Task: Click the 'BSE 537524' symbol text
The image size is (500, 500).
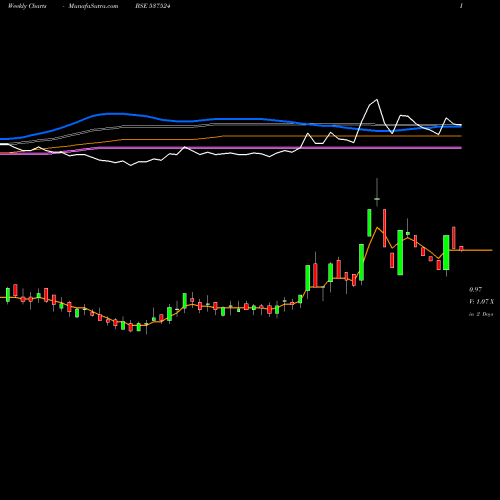Action: pos(153,6)
